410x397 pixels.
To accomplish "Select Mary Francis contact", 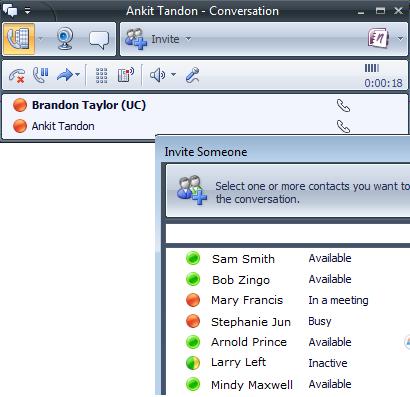I will click(x=247, y=300).
